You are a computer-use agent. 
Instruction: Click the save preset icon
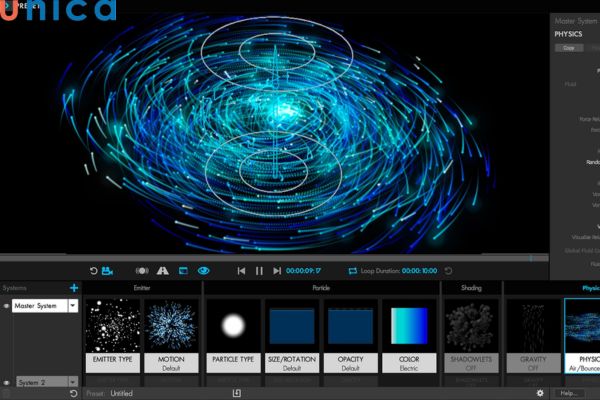click(237, 393)
